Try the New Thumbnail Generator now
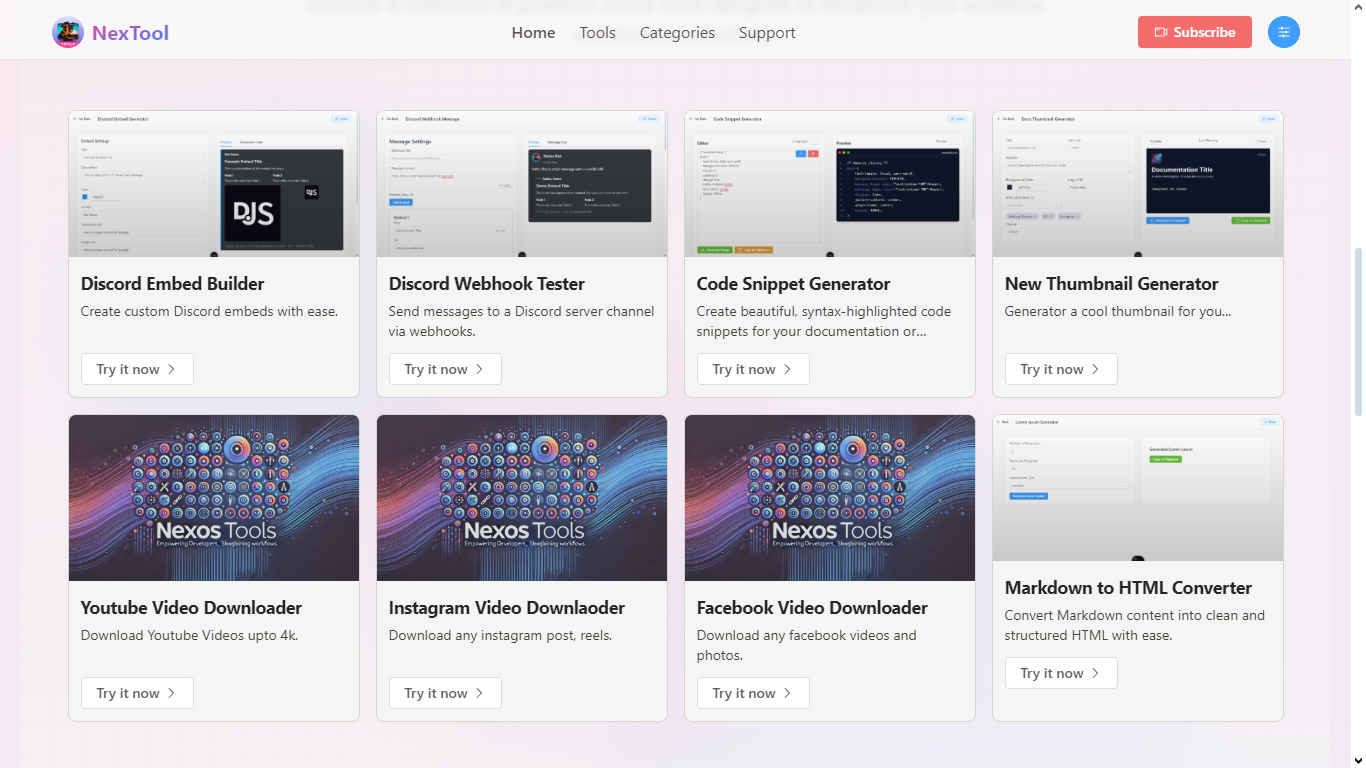This screenshot has height=768, width=1366. point(1061,369)
